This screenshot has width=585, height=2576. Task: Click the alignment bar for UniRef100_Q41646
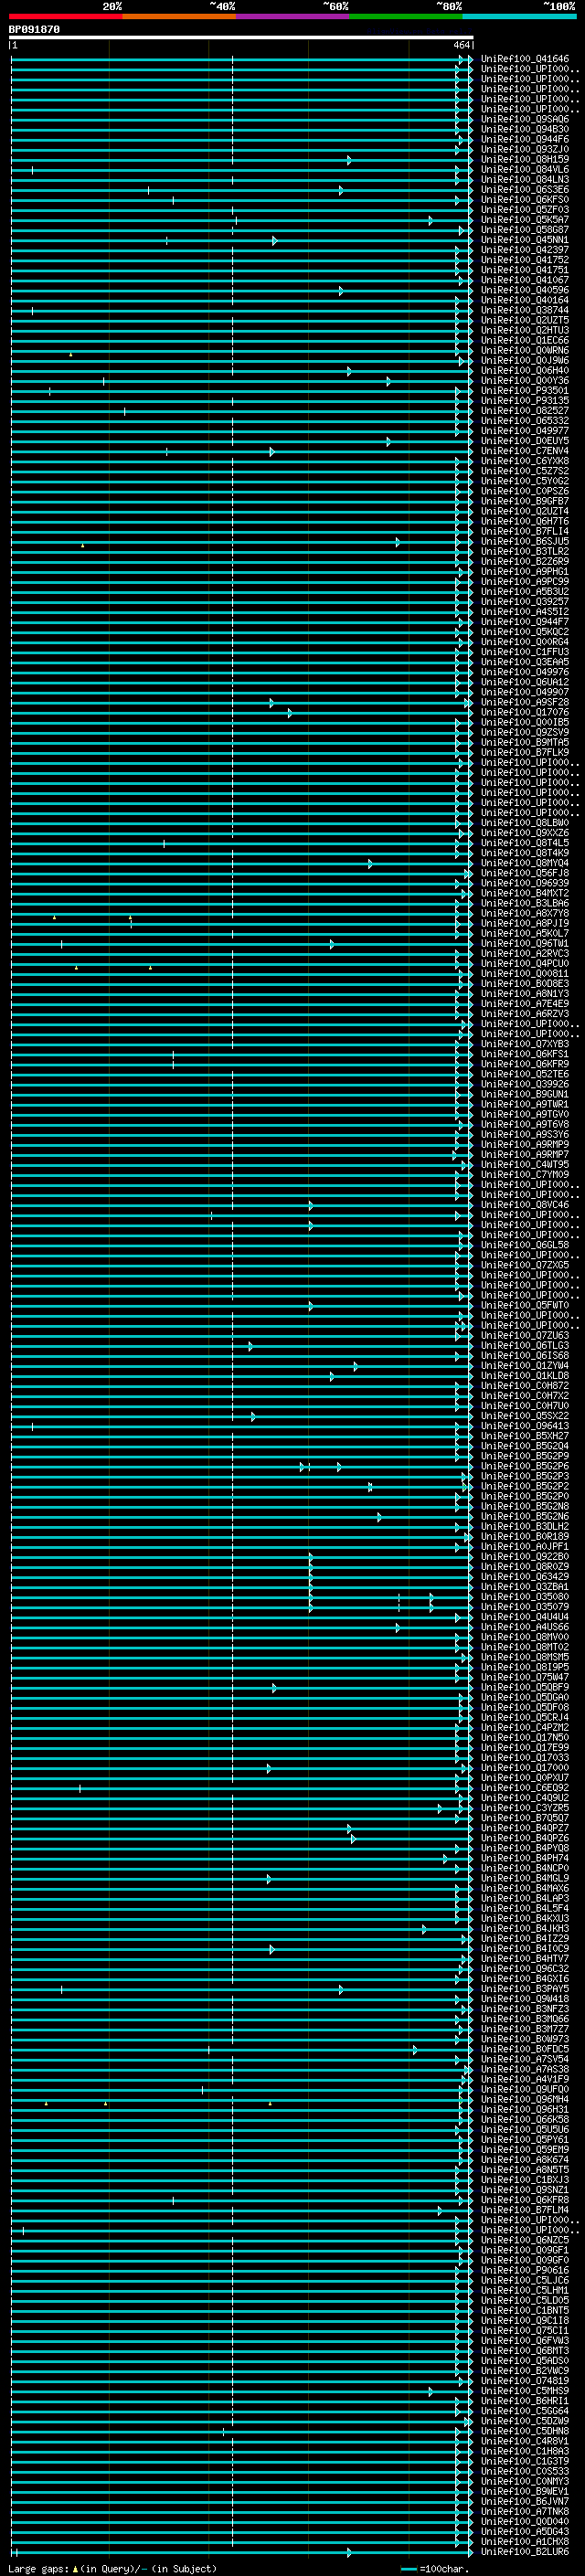click(240, 60)
